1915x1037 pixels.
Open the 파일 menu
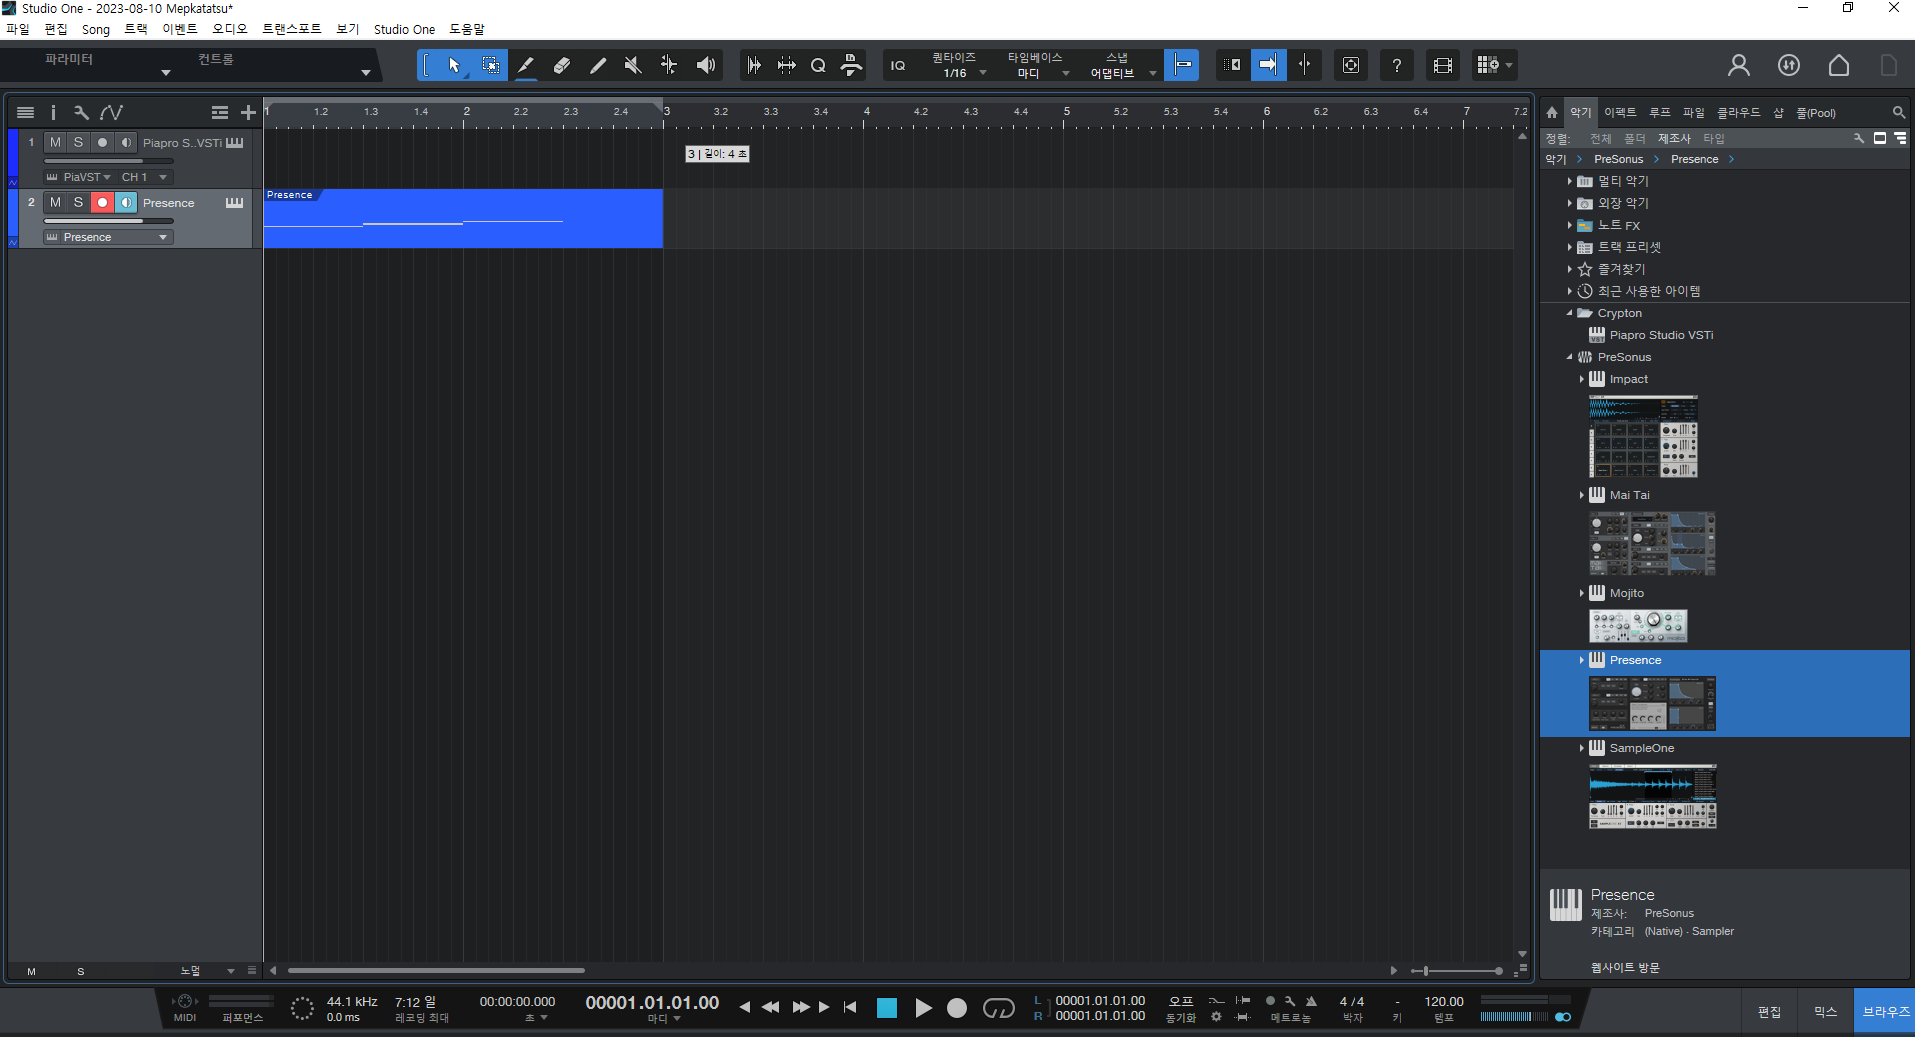point(18,29)
